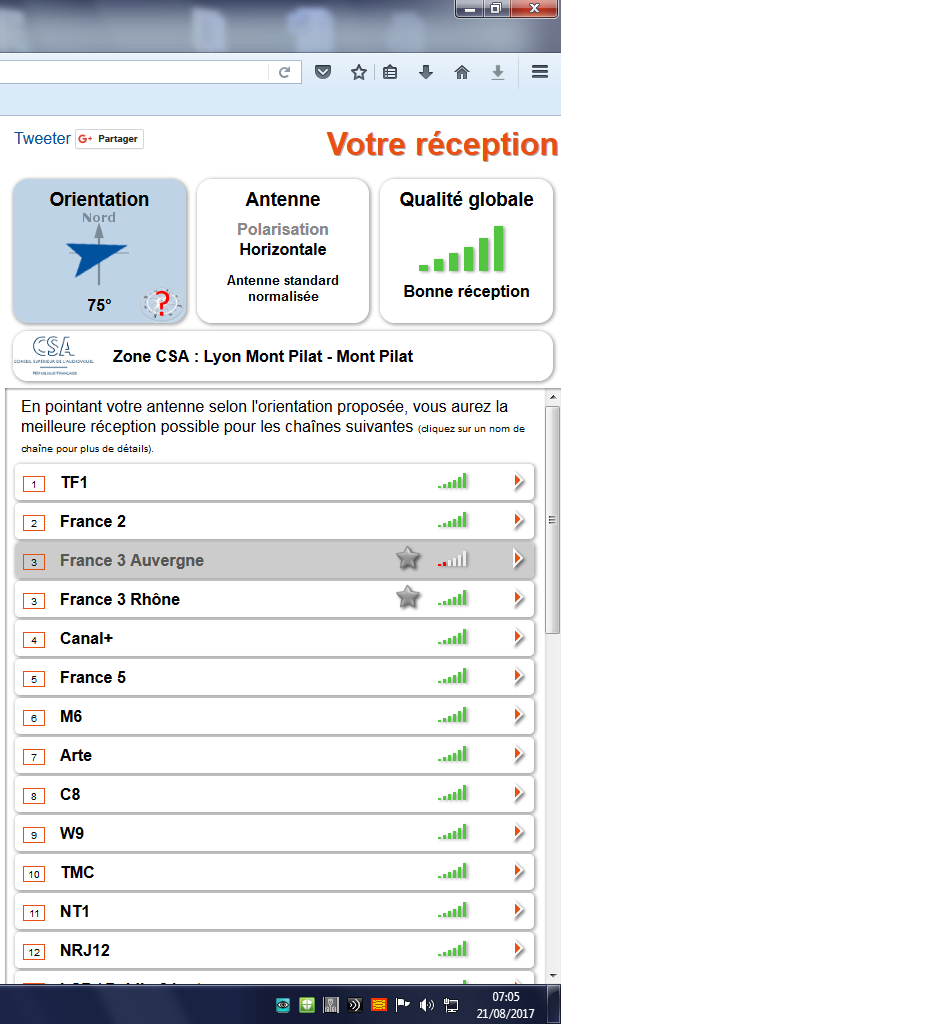Click the blue compass arrow in Orientation
The width and height of the screenshot is (926, 1024).
(x=97, y=257)
